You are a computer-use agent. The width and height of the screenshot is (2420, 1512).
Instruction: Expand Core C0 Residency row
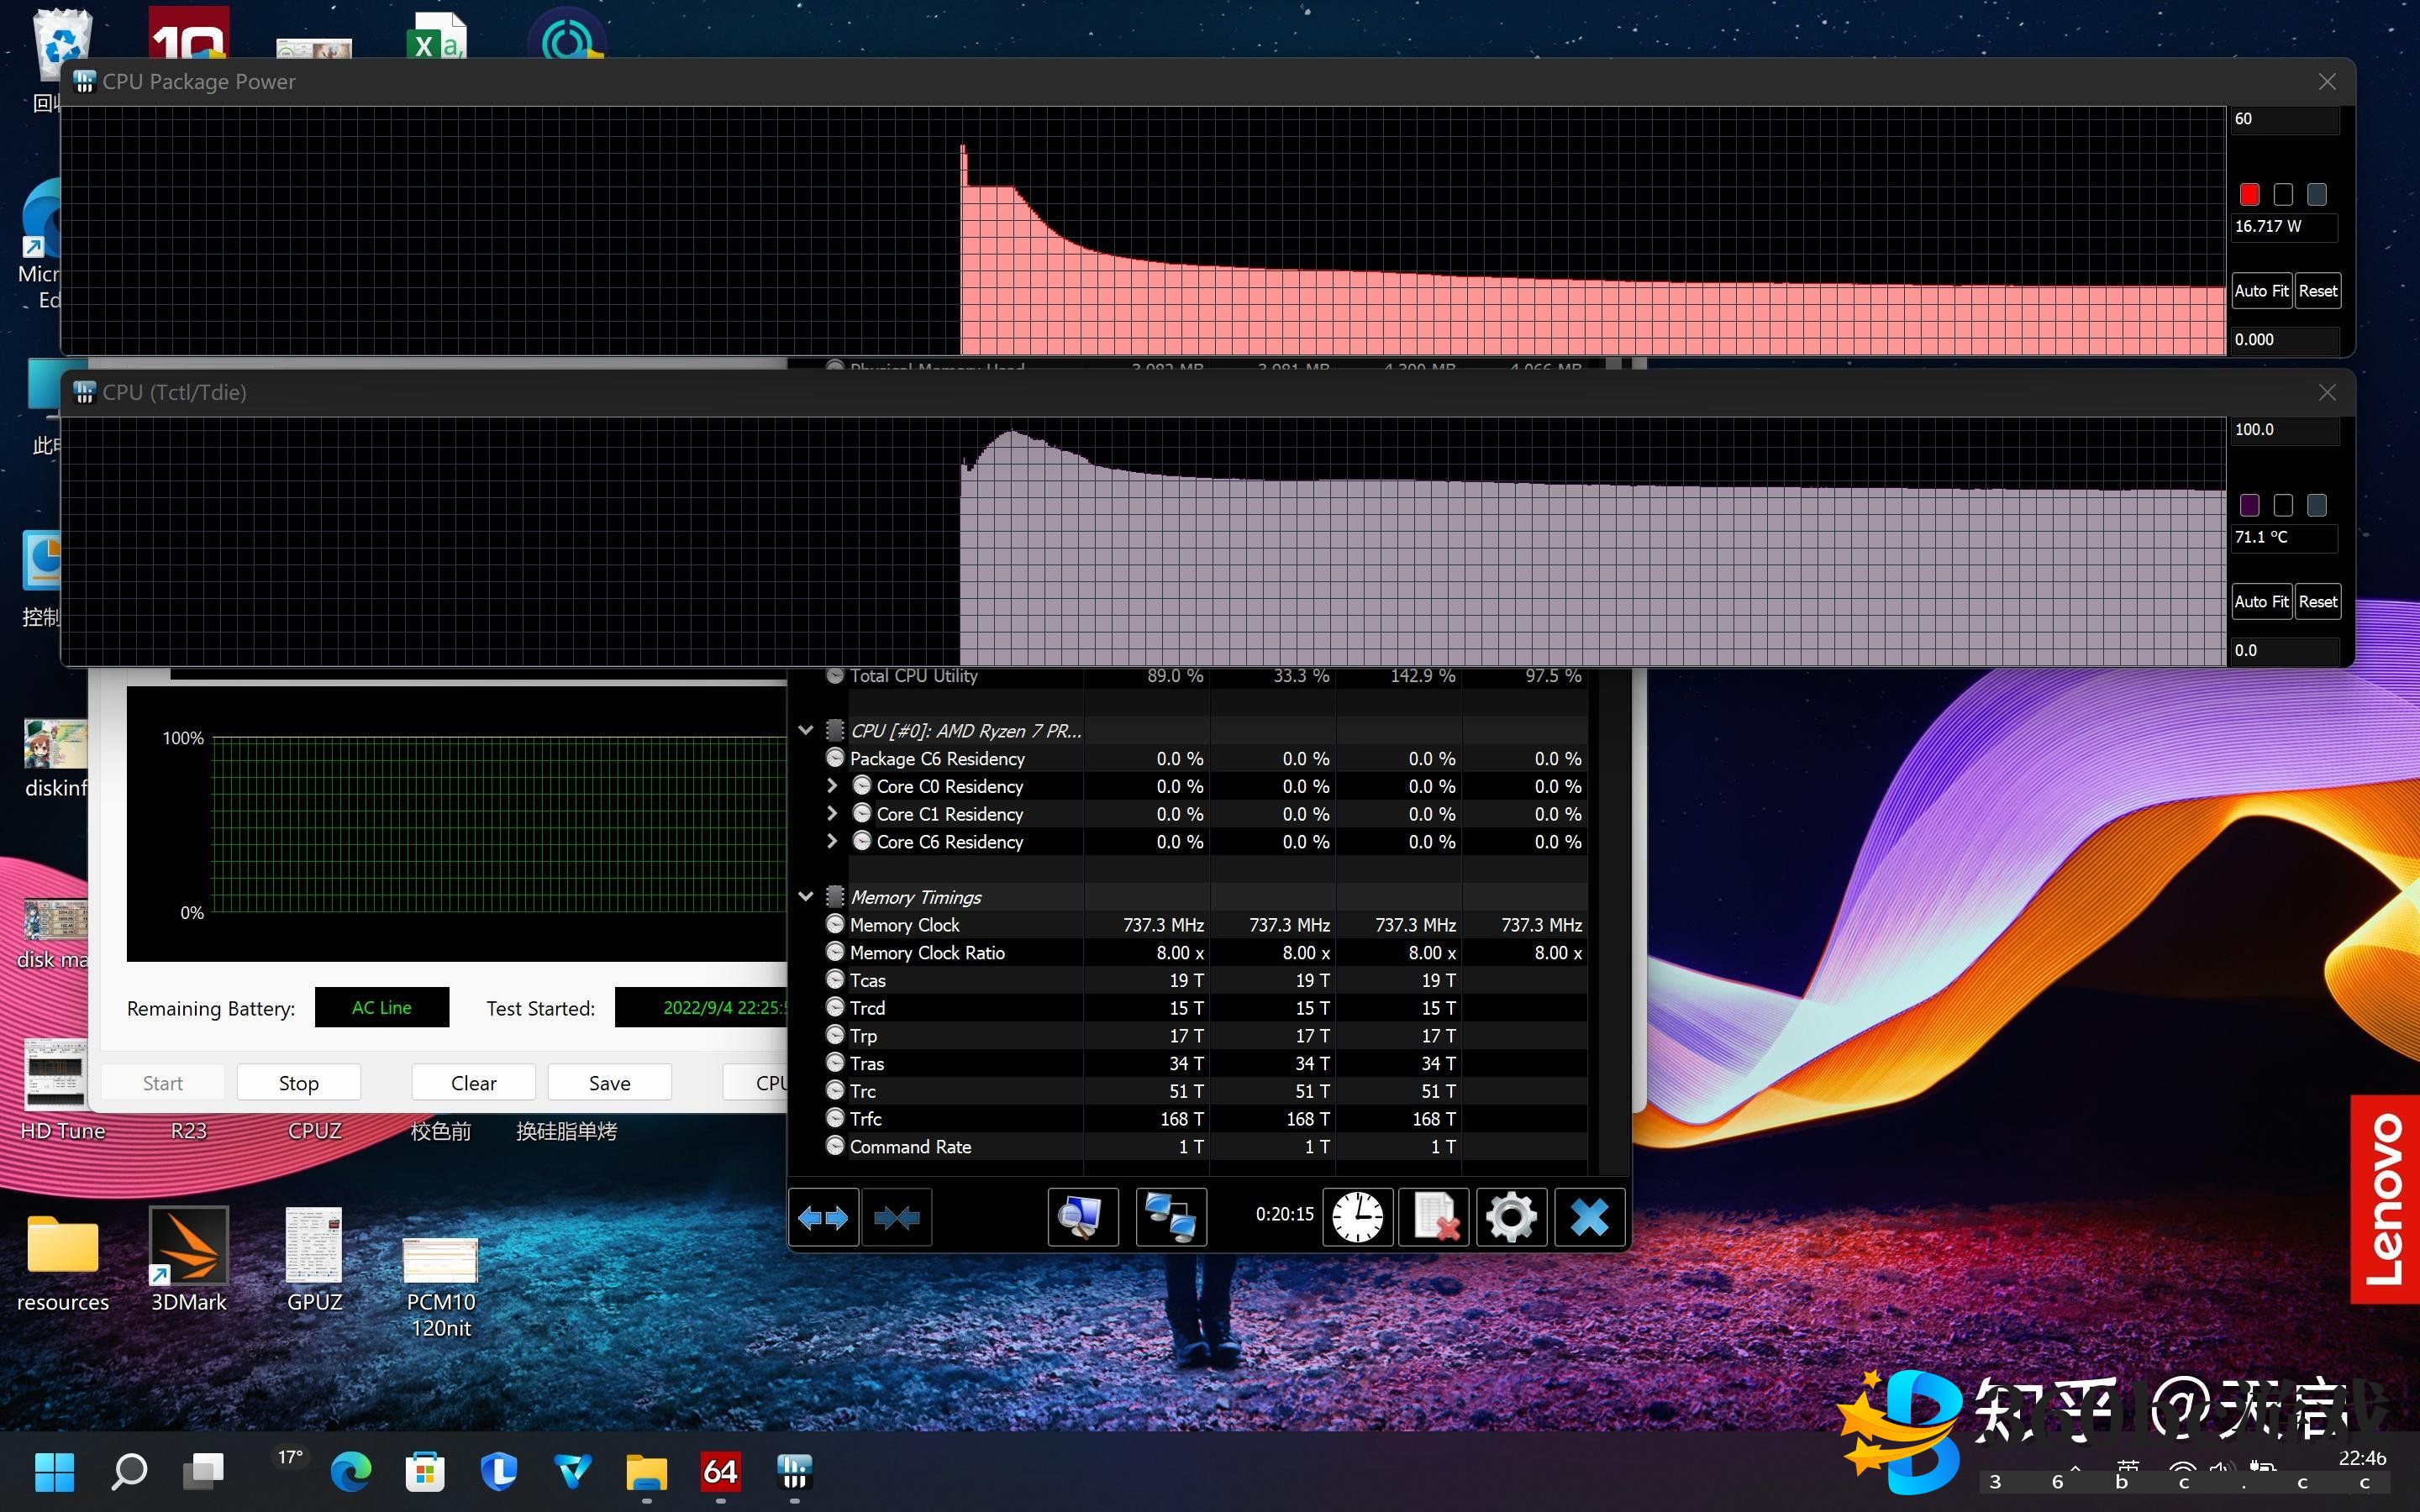[x=831, y=786]
